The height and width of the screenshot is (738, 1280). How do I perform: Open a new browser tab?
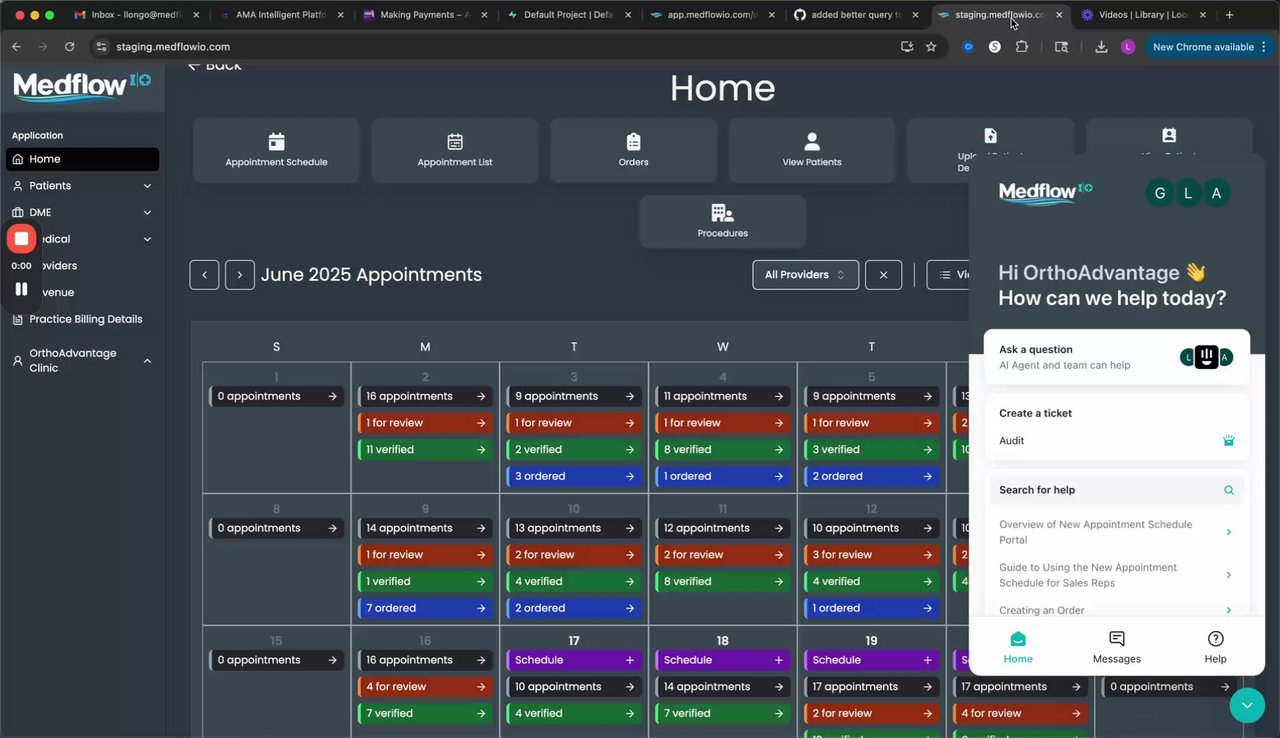[x=1229, y=15]
